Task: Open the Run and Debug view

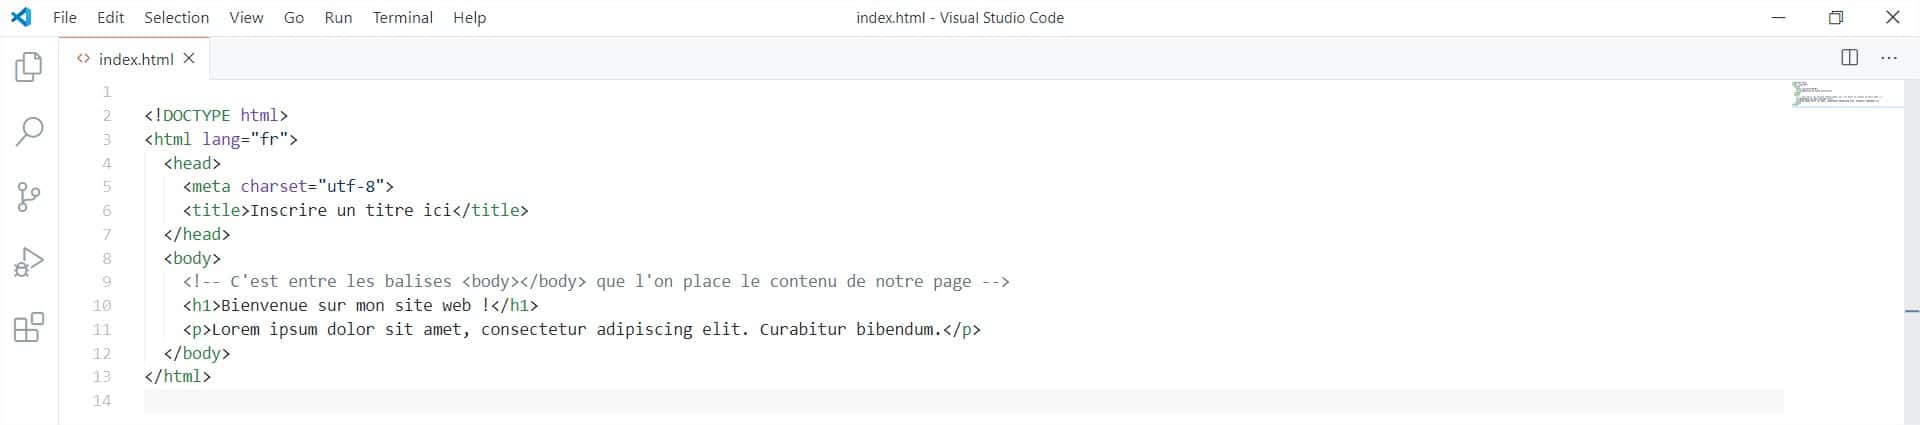Action: click(x=29, y=262)
